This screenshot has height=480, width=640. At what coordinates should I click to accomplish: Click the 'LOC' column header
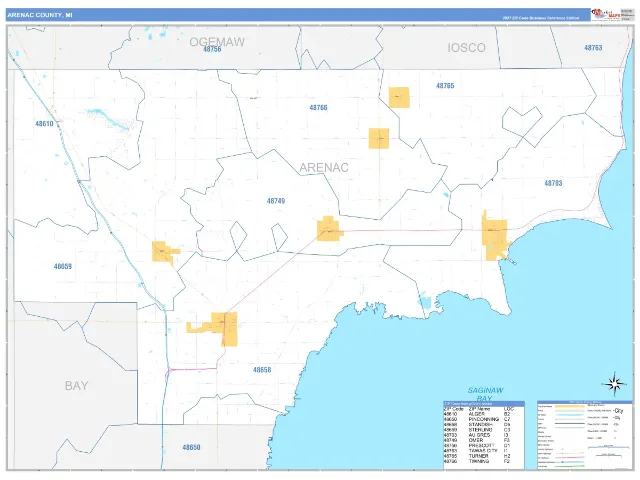509,409
